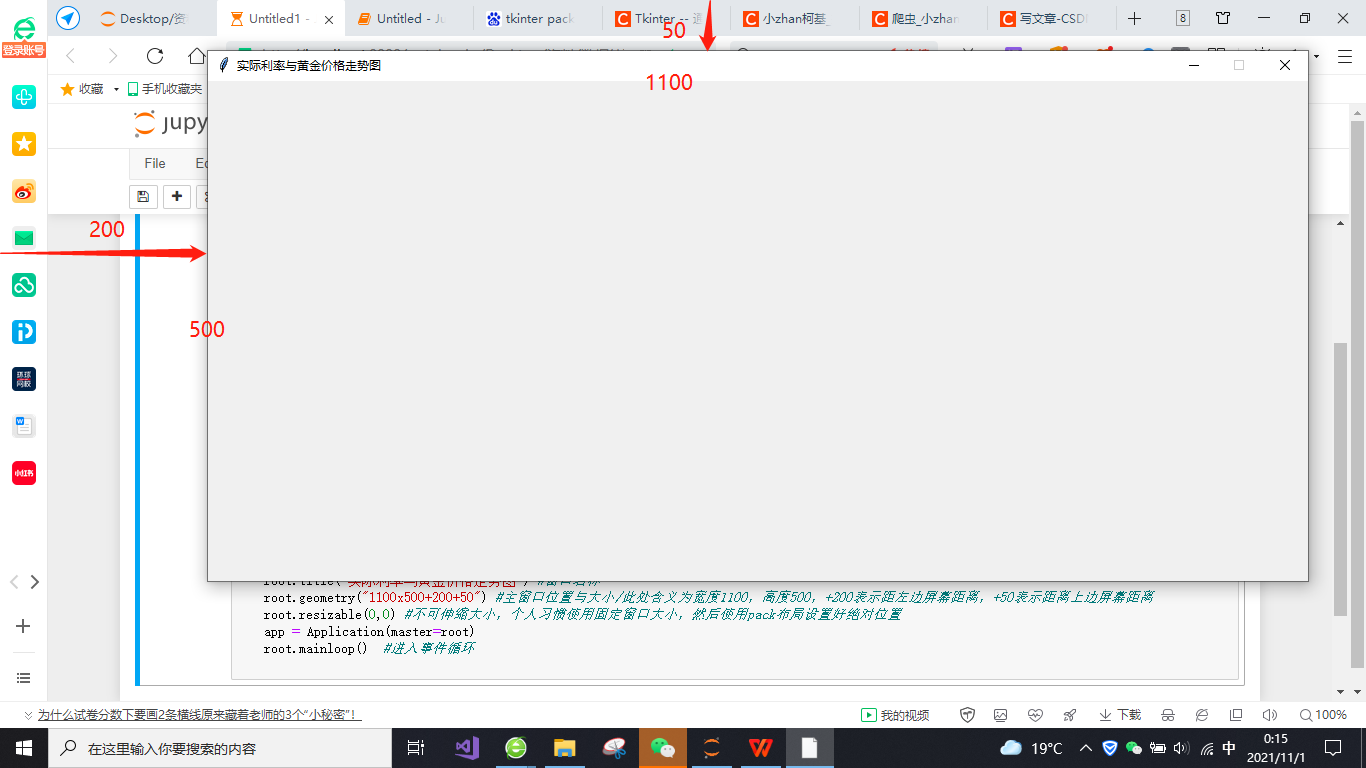1366x768 pixels.
Task: Open the Jupyter File menu
Action: pyautogui.click(x=155, y=163)
